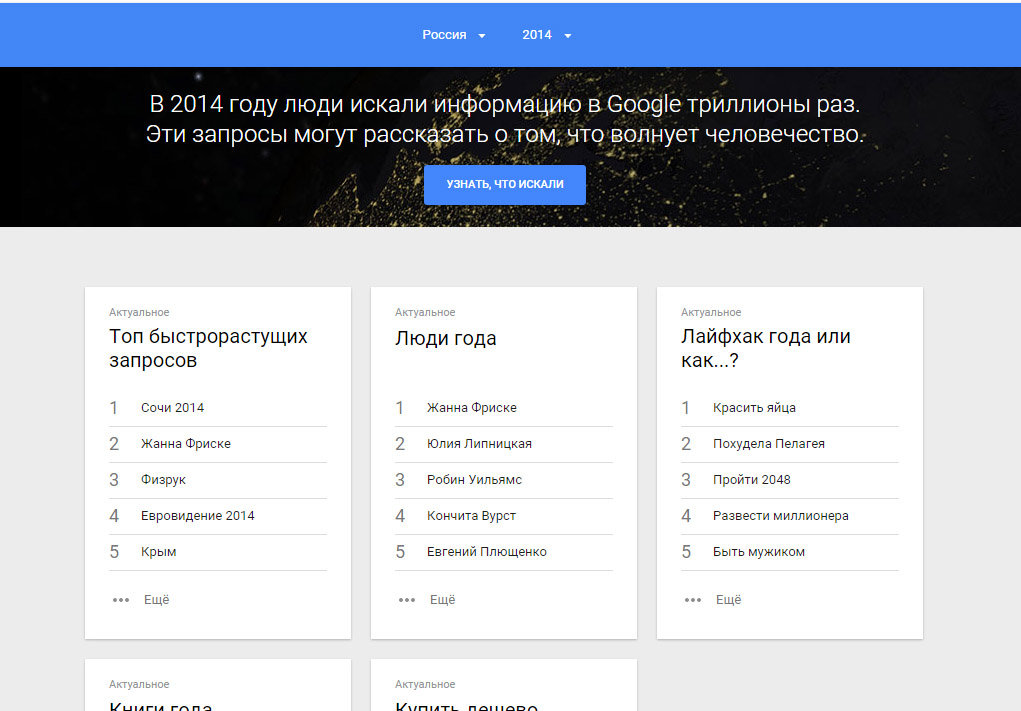Show more under Люди года via Ещё

[442, 600]
